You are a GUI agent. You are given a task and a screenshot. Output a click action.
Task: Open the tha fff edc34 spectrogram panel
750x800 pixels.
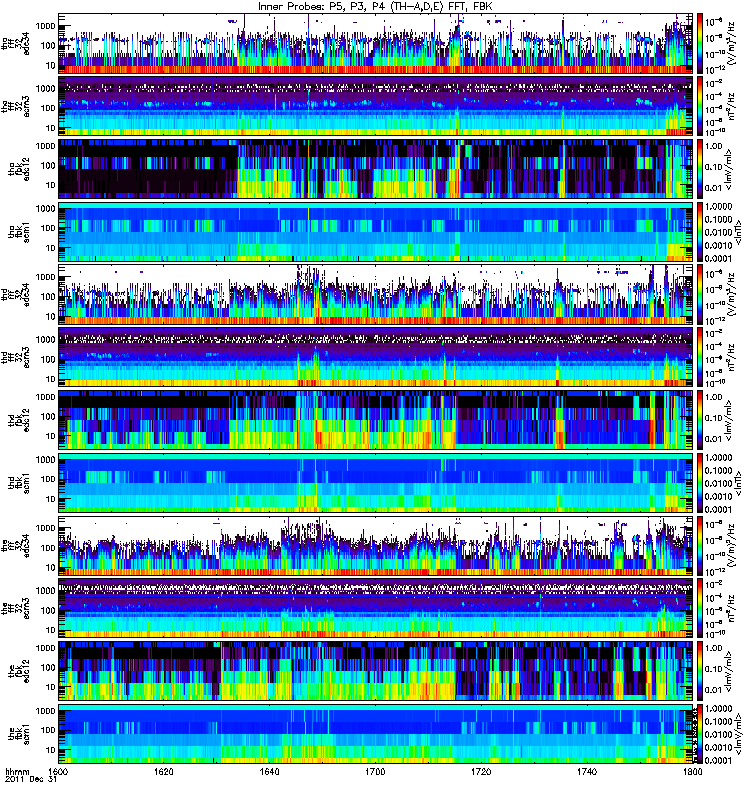pyautogui.click(x=376, y=43)
